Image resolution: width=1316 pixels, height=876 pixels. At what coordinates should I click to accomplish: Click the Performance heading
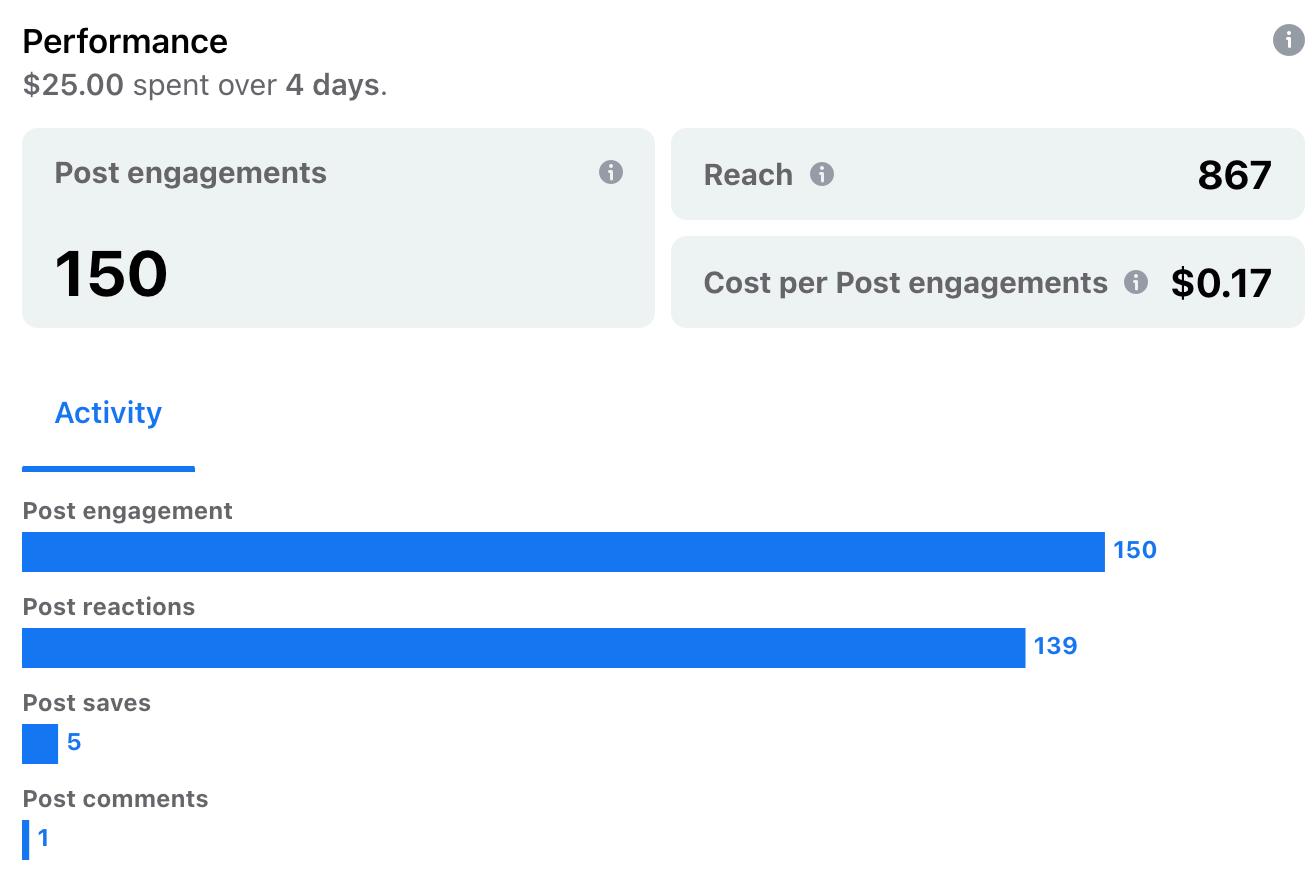(x=125, y=41)
